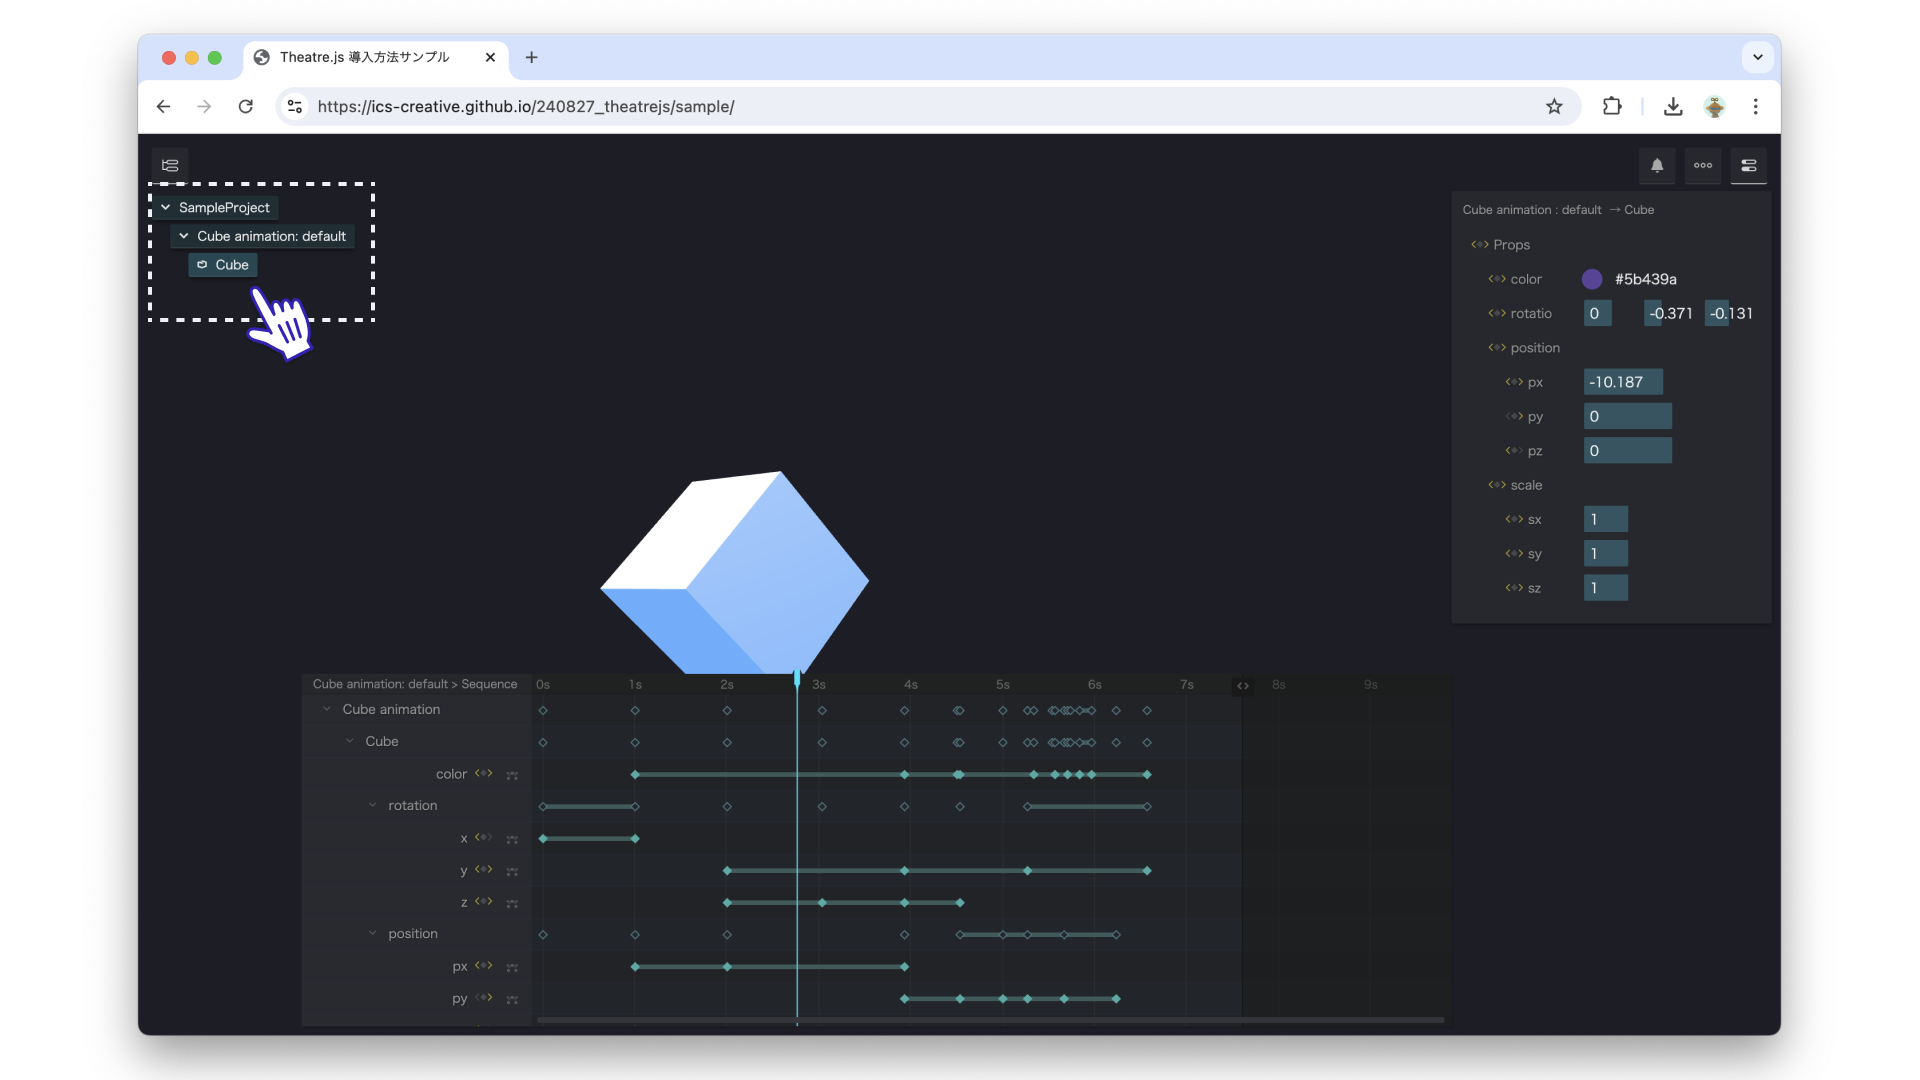Click the SampleProject label in outliner
Image resolution: width=1920 pixels, height=1080 pixels.
tap(224, 207)
